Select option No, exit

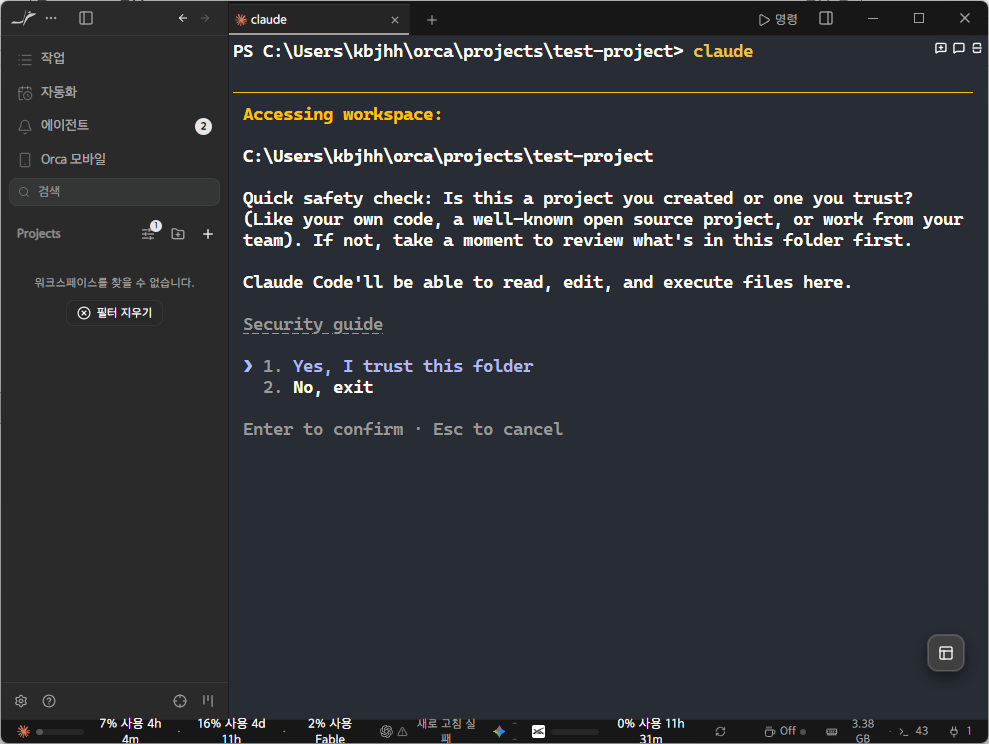tap(332, 387)
